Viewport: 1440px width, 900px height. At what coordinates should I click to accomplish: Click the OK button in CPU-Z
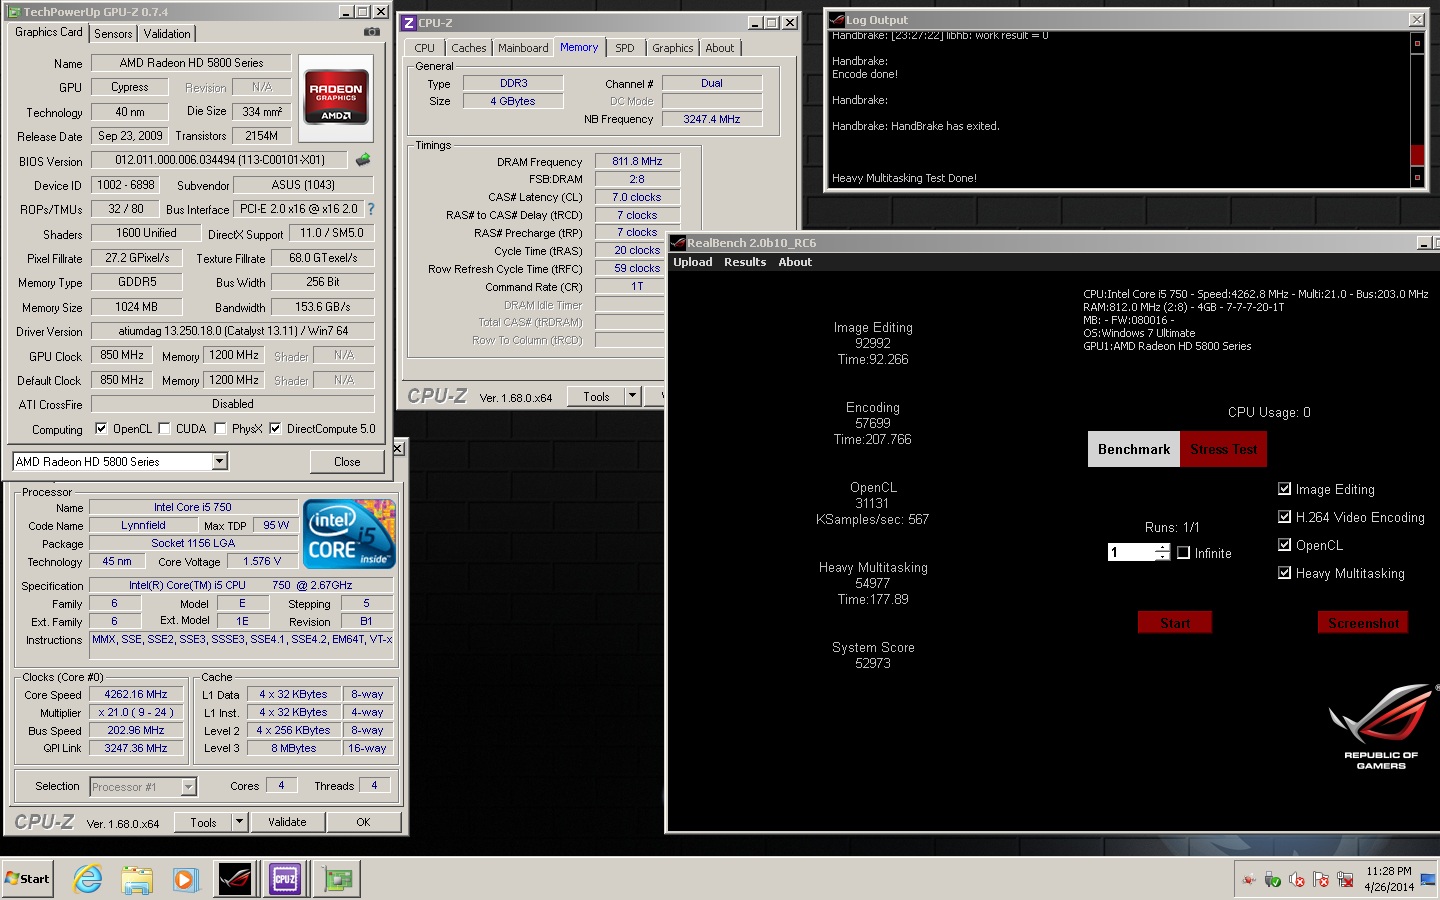click(x=363, y=822)
